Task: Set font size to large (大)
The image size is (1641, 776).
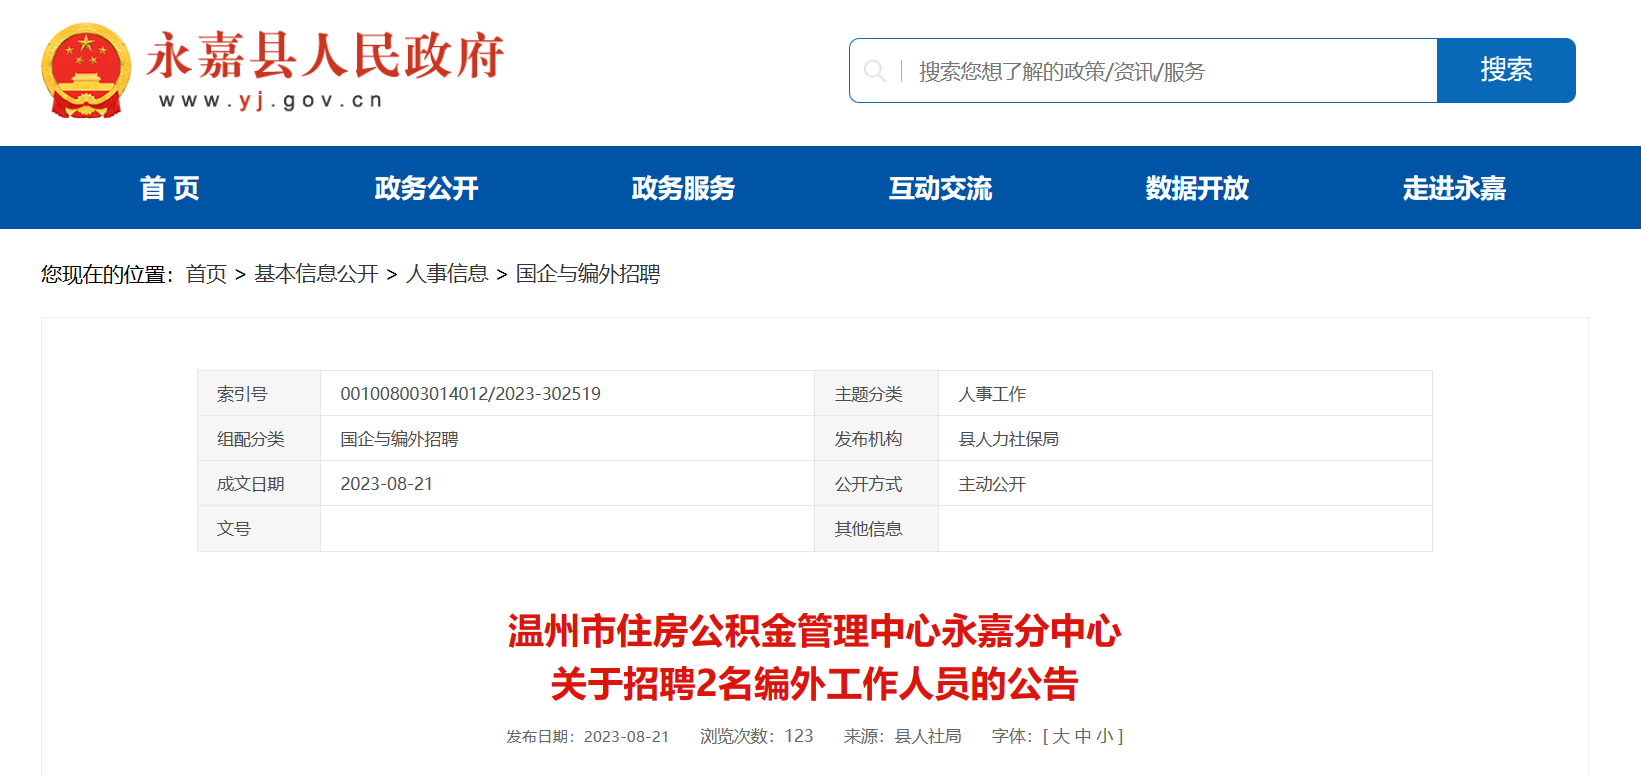Action: tap(1061, 736)
